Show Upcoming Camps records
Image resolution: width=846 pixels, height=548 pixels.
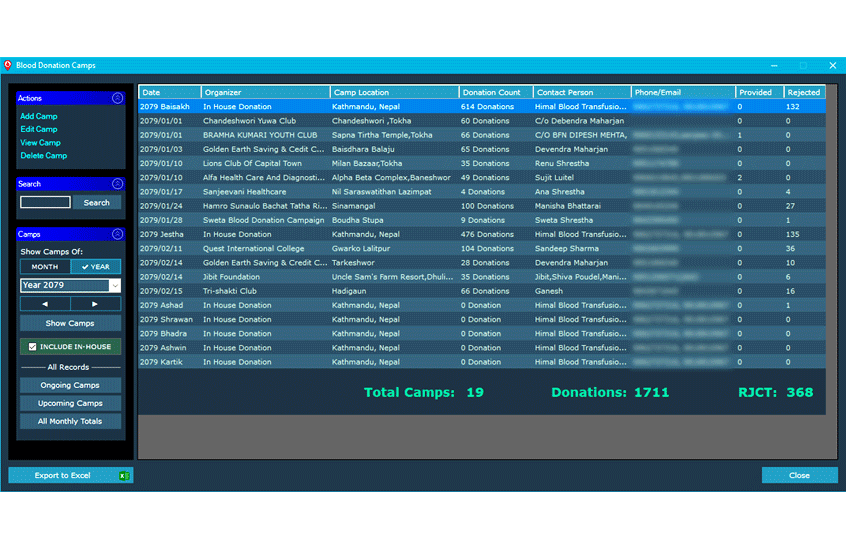70,404
